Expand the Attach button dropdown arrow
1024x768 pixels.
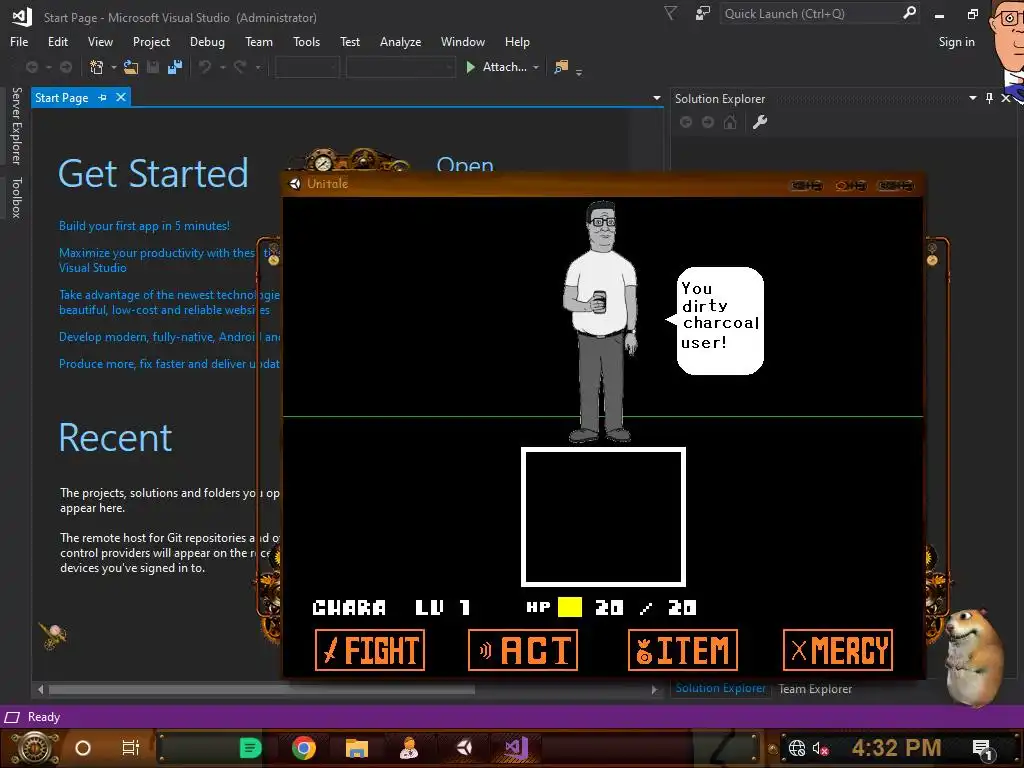[536, 67]
